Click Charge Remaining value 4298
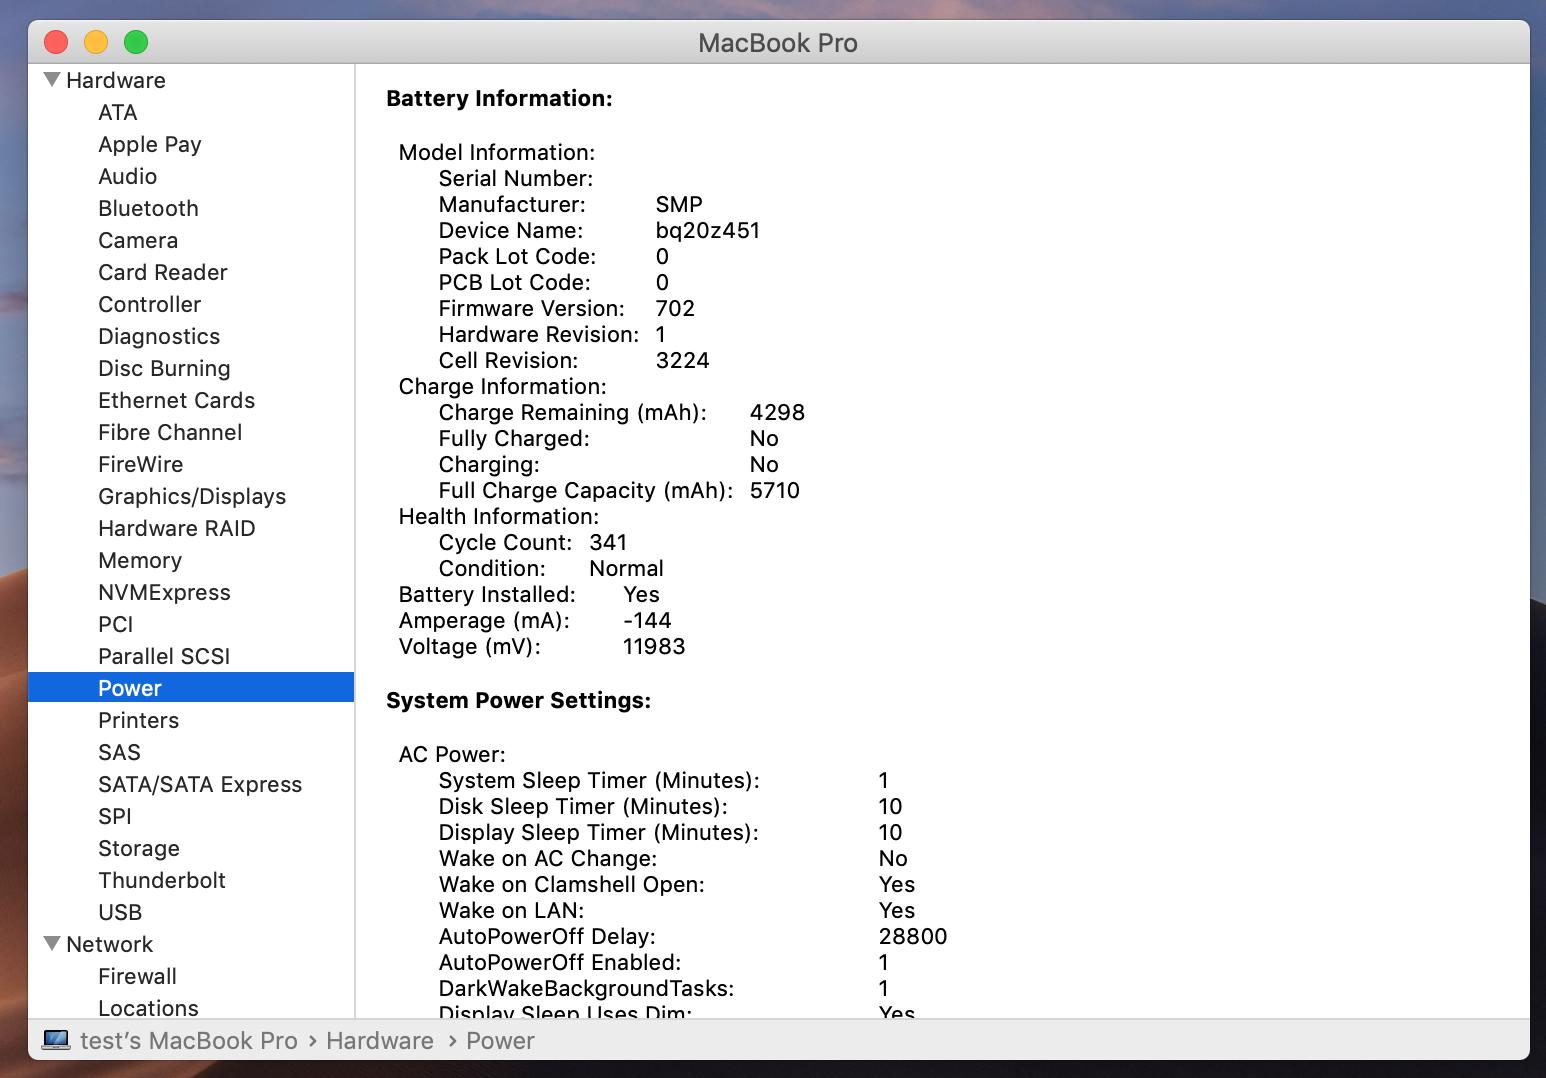1546x1078 pixels. [777, 412]
